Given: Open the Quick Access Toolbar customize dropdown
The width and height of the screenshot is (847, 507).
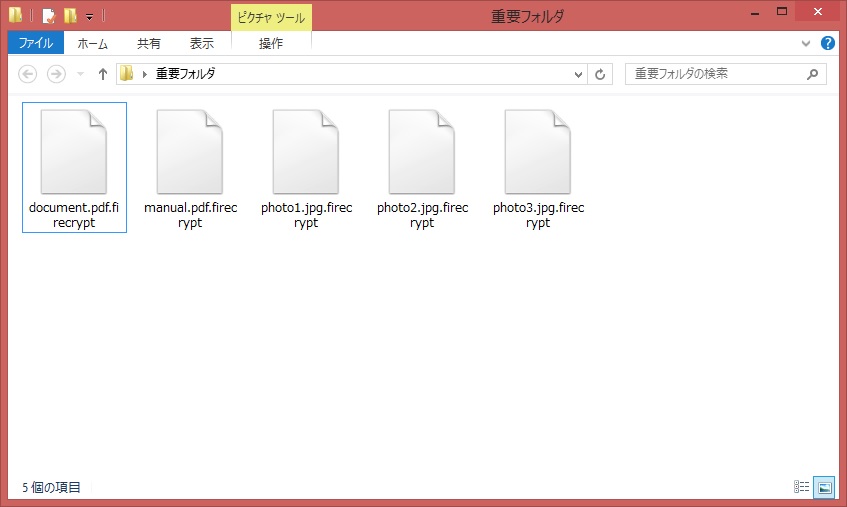Looking at the screenshot, I should coord(90,17).
